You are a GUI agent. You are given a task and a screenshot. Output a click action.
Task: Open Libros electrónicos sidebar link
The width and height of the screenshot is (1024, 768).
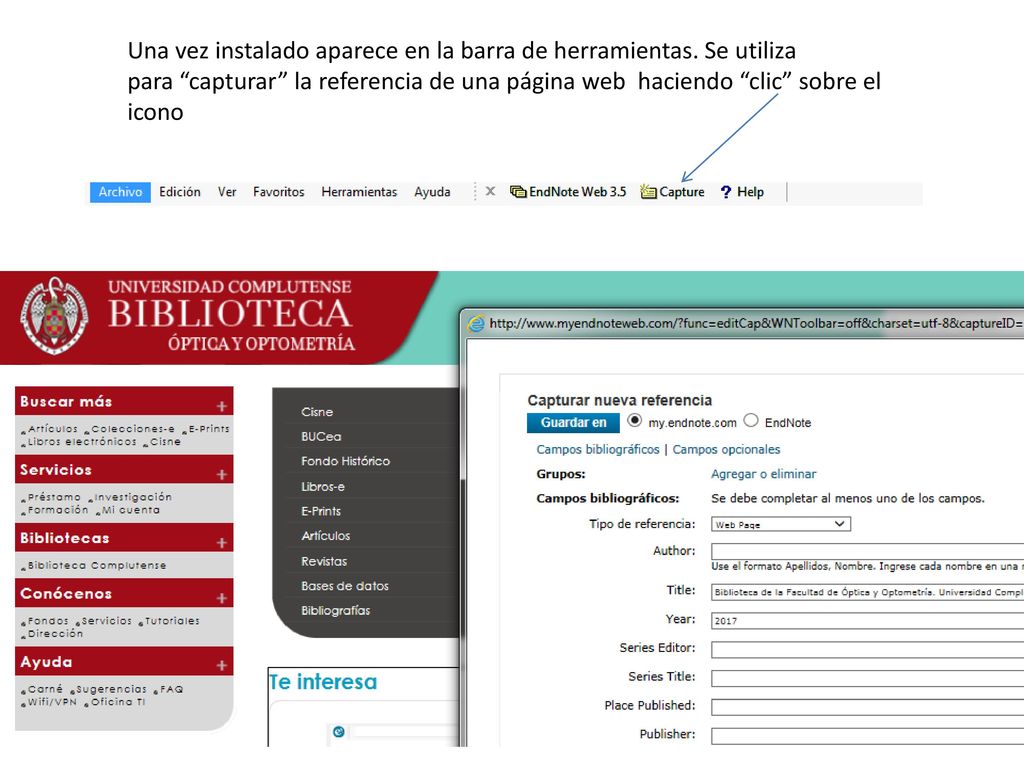pos(82,442)
